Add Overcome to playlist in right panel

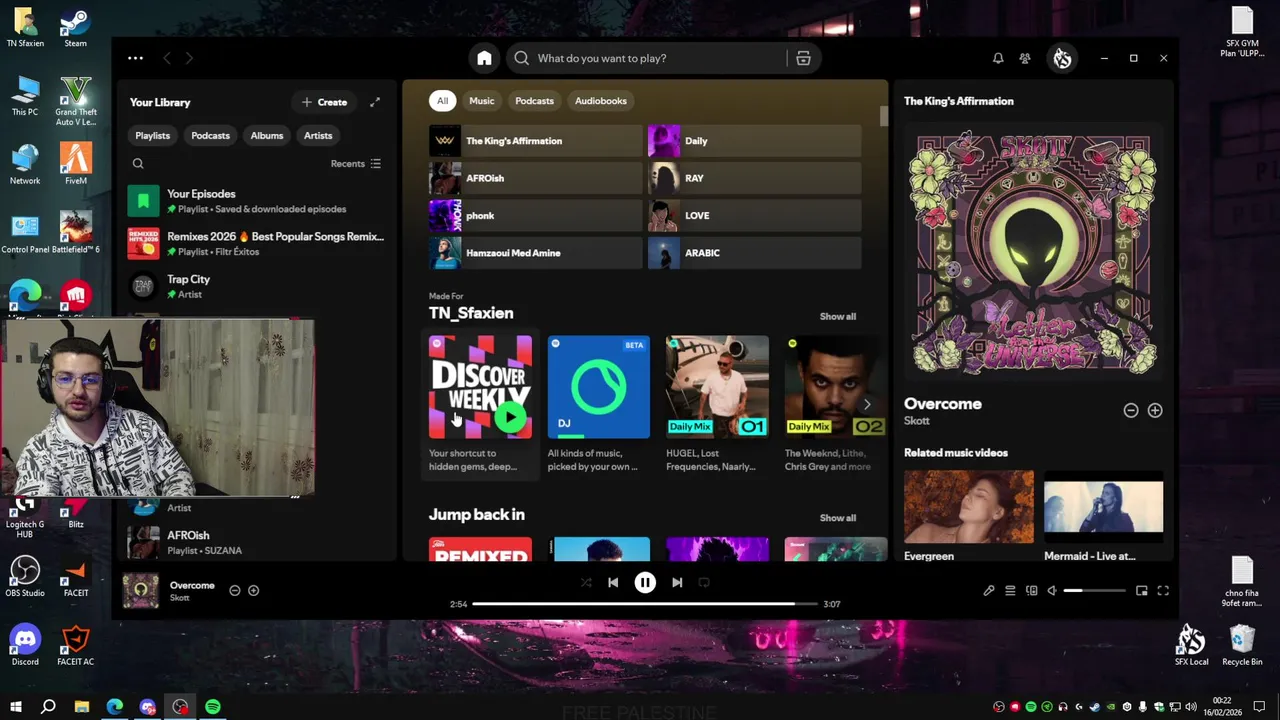point(1155,410)
